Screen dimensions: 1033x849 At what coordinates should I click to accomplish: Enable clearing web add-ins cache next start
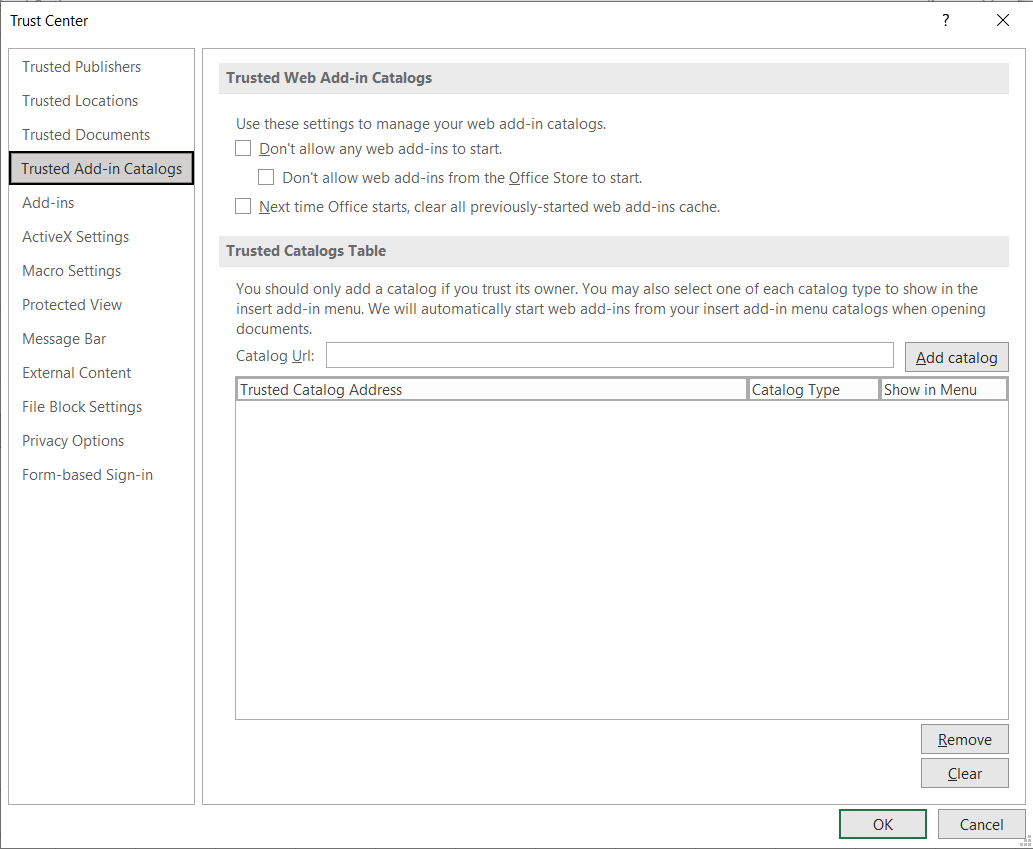[x=243, y=207]
